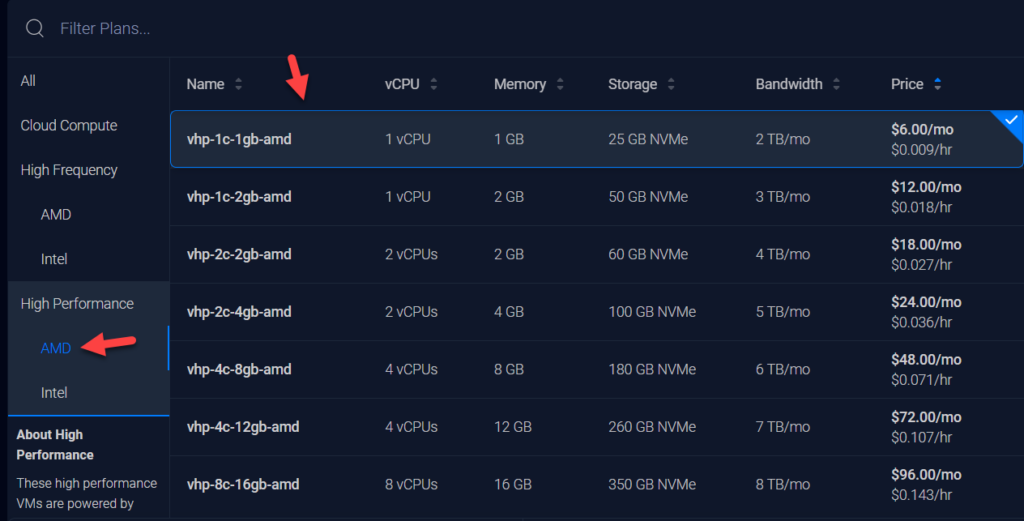Open the All plans category
The image size is (1024, 521).
coord(28,81)
